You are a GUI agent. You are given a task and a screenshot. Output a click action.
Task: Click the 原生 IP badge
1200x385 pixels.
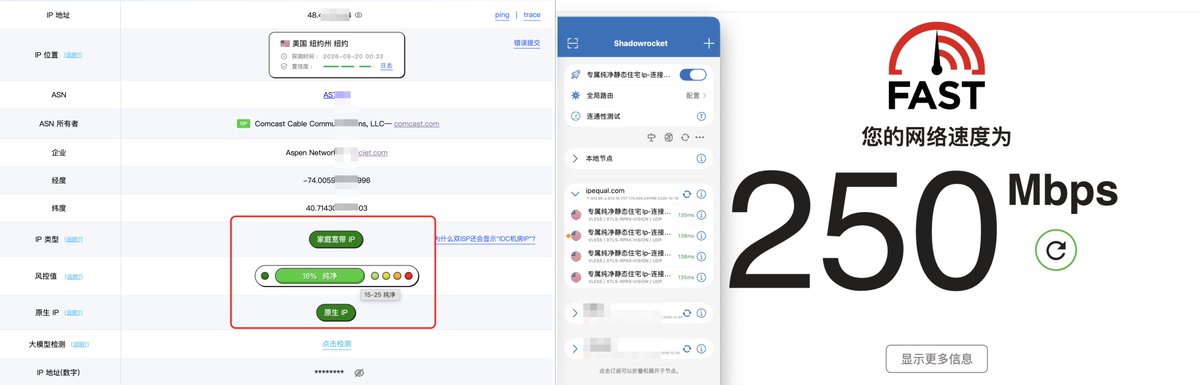click(336, 313)
